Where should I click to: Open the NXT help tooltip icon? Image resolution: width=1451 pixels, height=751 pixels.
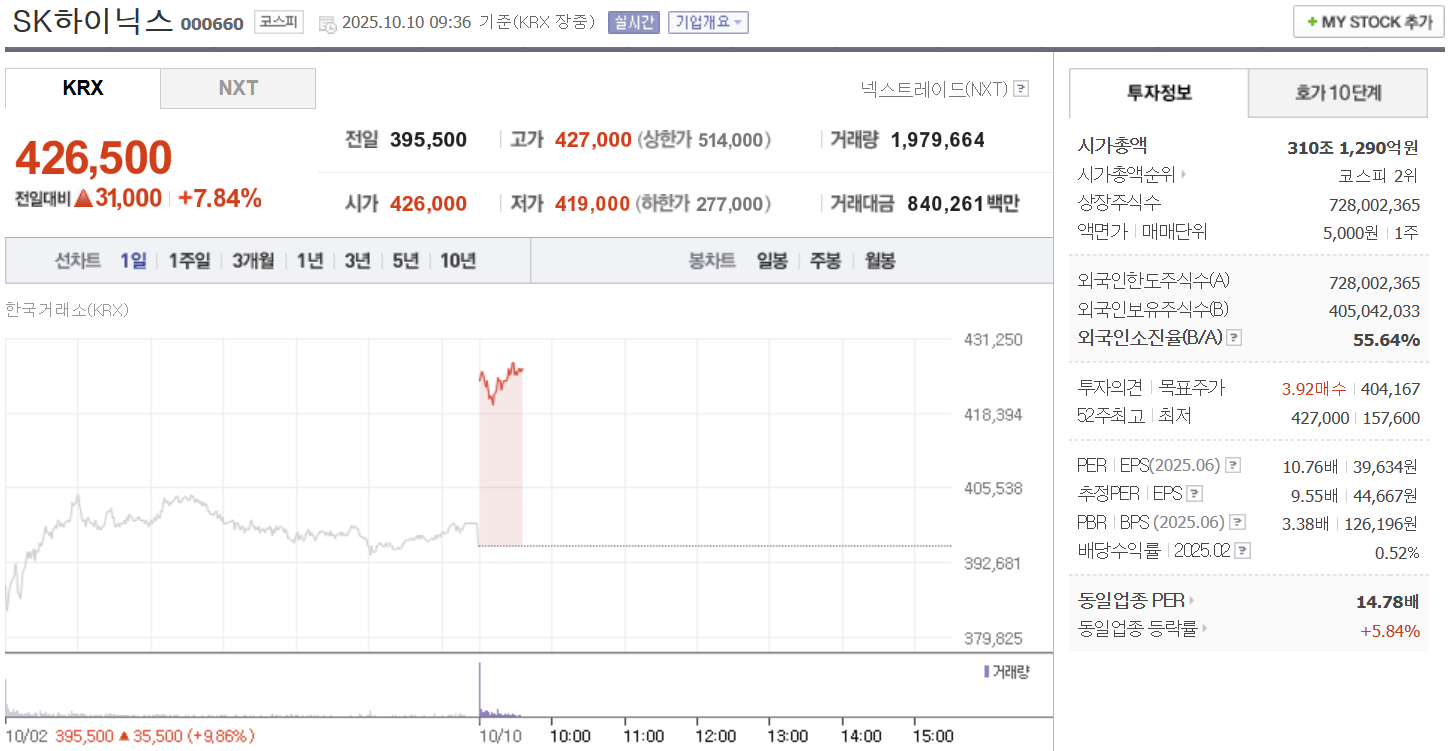(1020, 89)
